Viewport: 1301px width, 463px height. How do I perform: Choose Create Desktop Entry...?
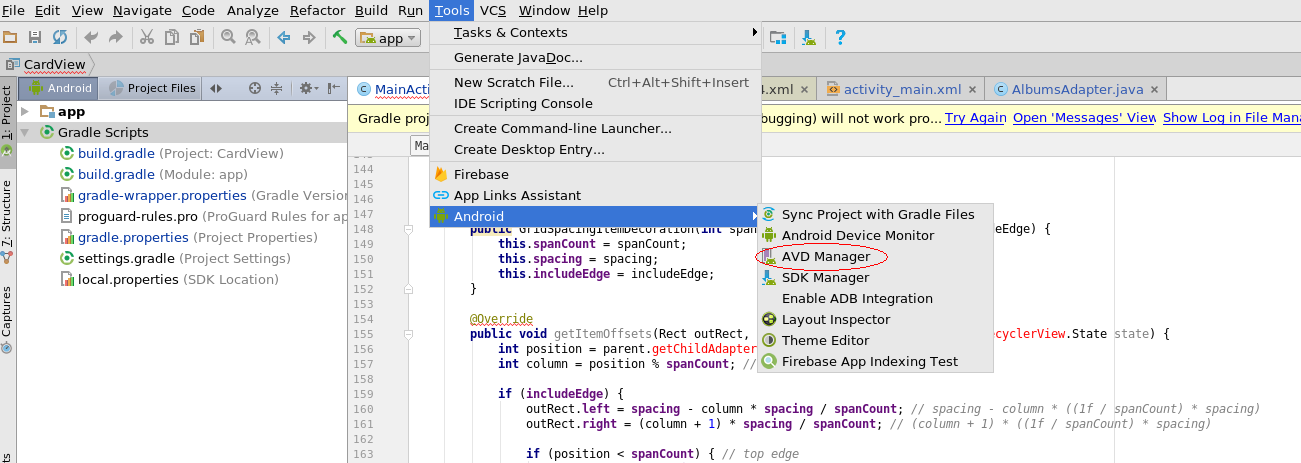[x=596, y=149]
